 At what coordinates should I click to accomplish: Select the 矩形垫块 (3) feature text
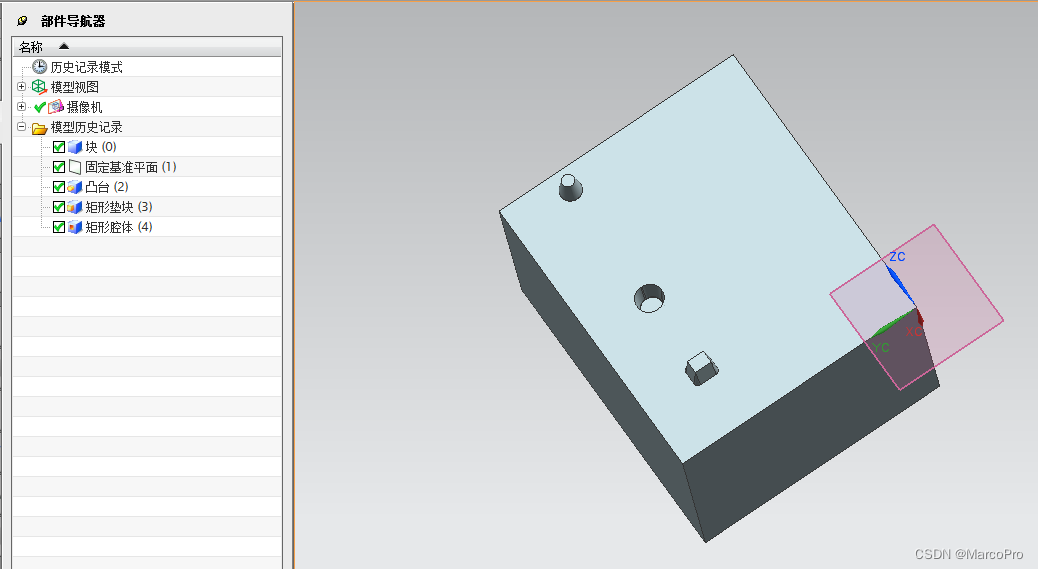click(x=118, y=207)
